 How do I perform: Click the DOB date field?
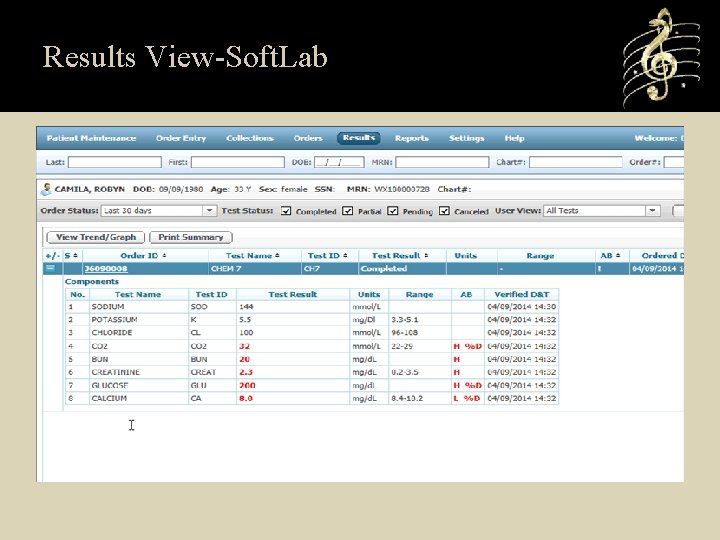339,162
